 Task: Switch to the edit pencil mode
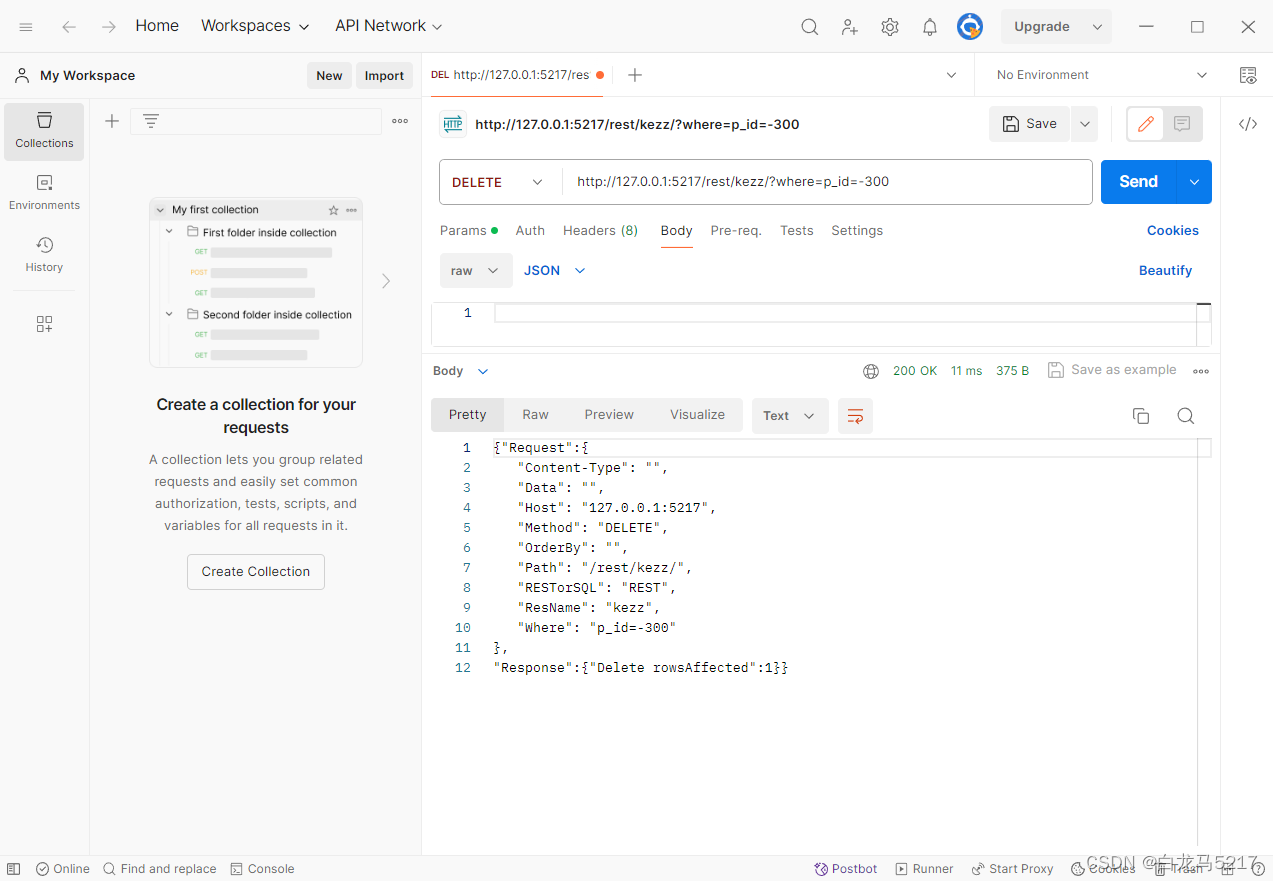click(x=1146, y=124)
